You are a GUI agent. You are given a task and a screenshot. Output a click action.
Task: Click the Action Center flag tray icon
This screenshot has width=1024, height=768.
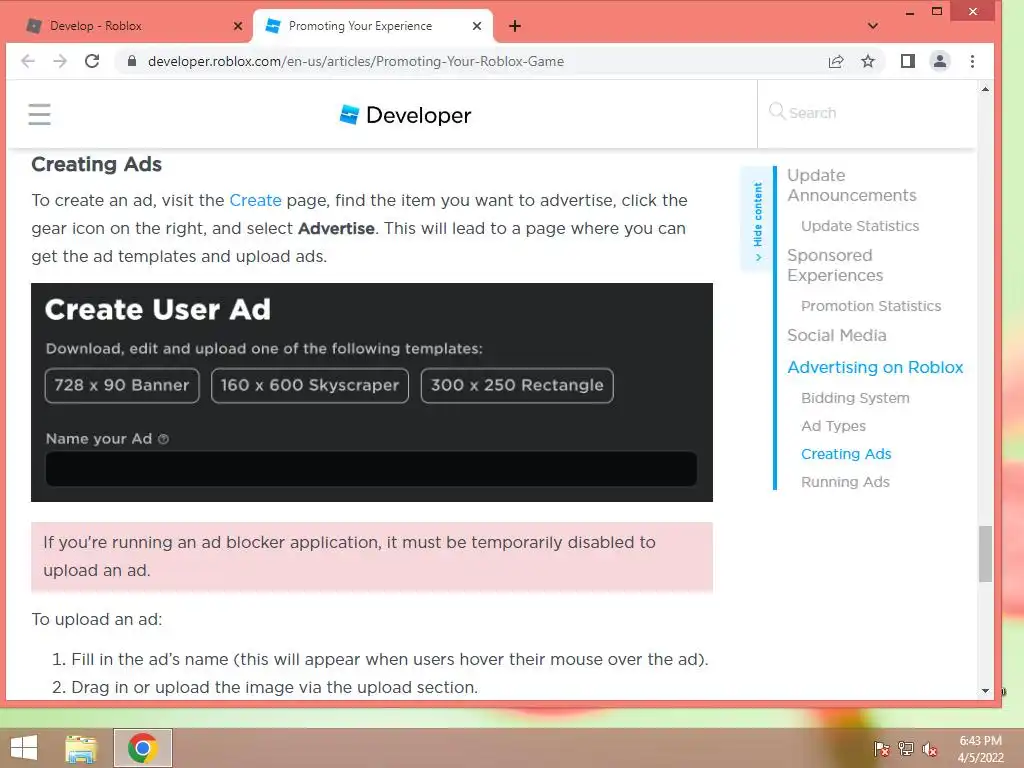point(882,748)
